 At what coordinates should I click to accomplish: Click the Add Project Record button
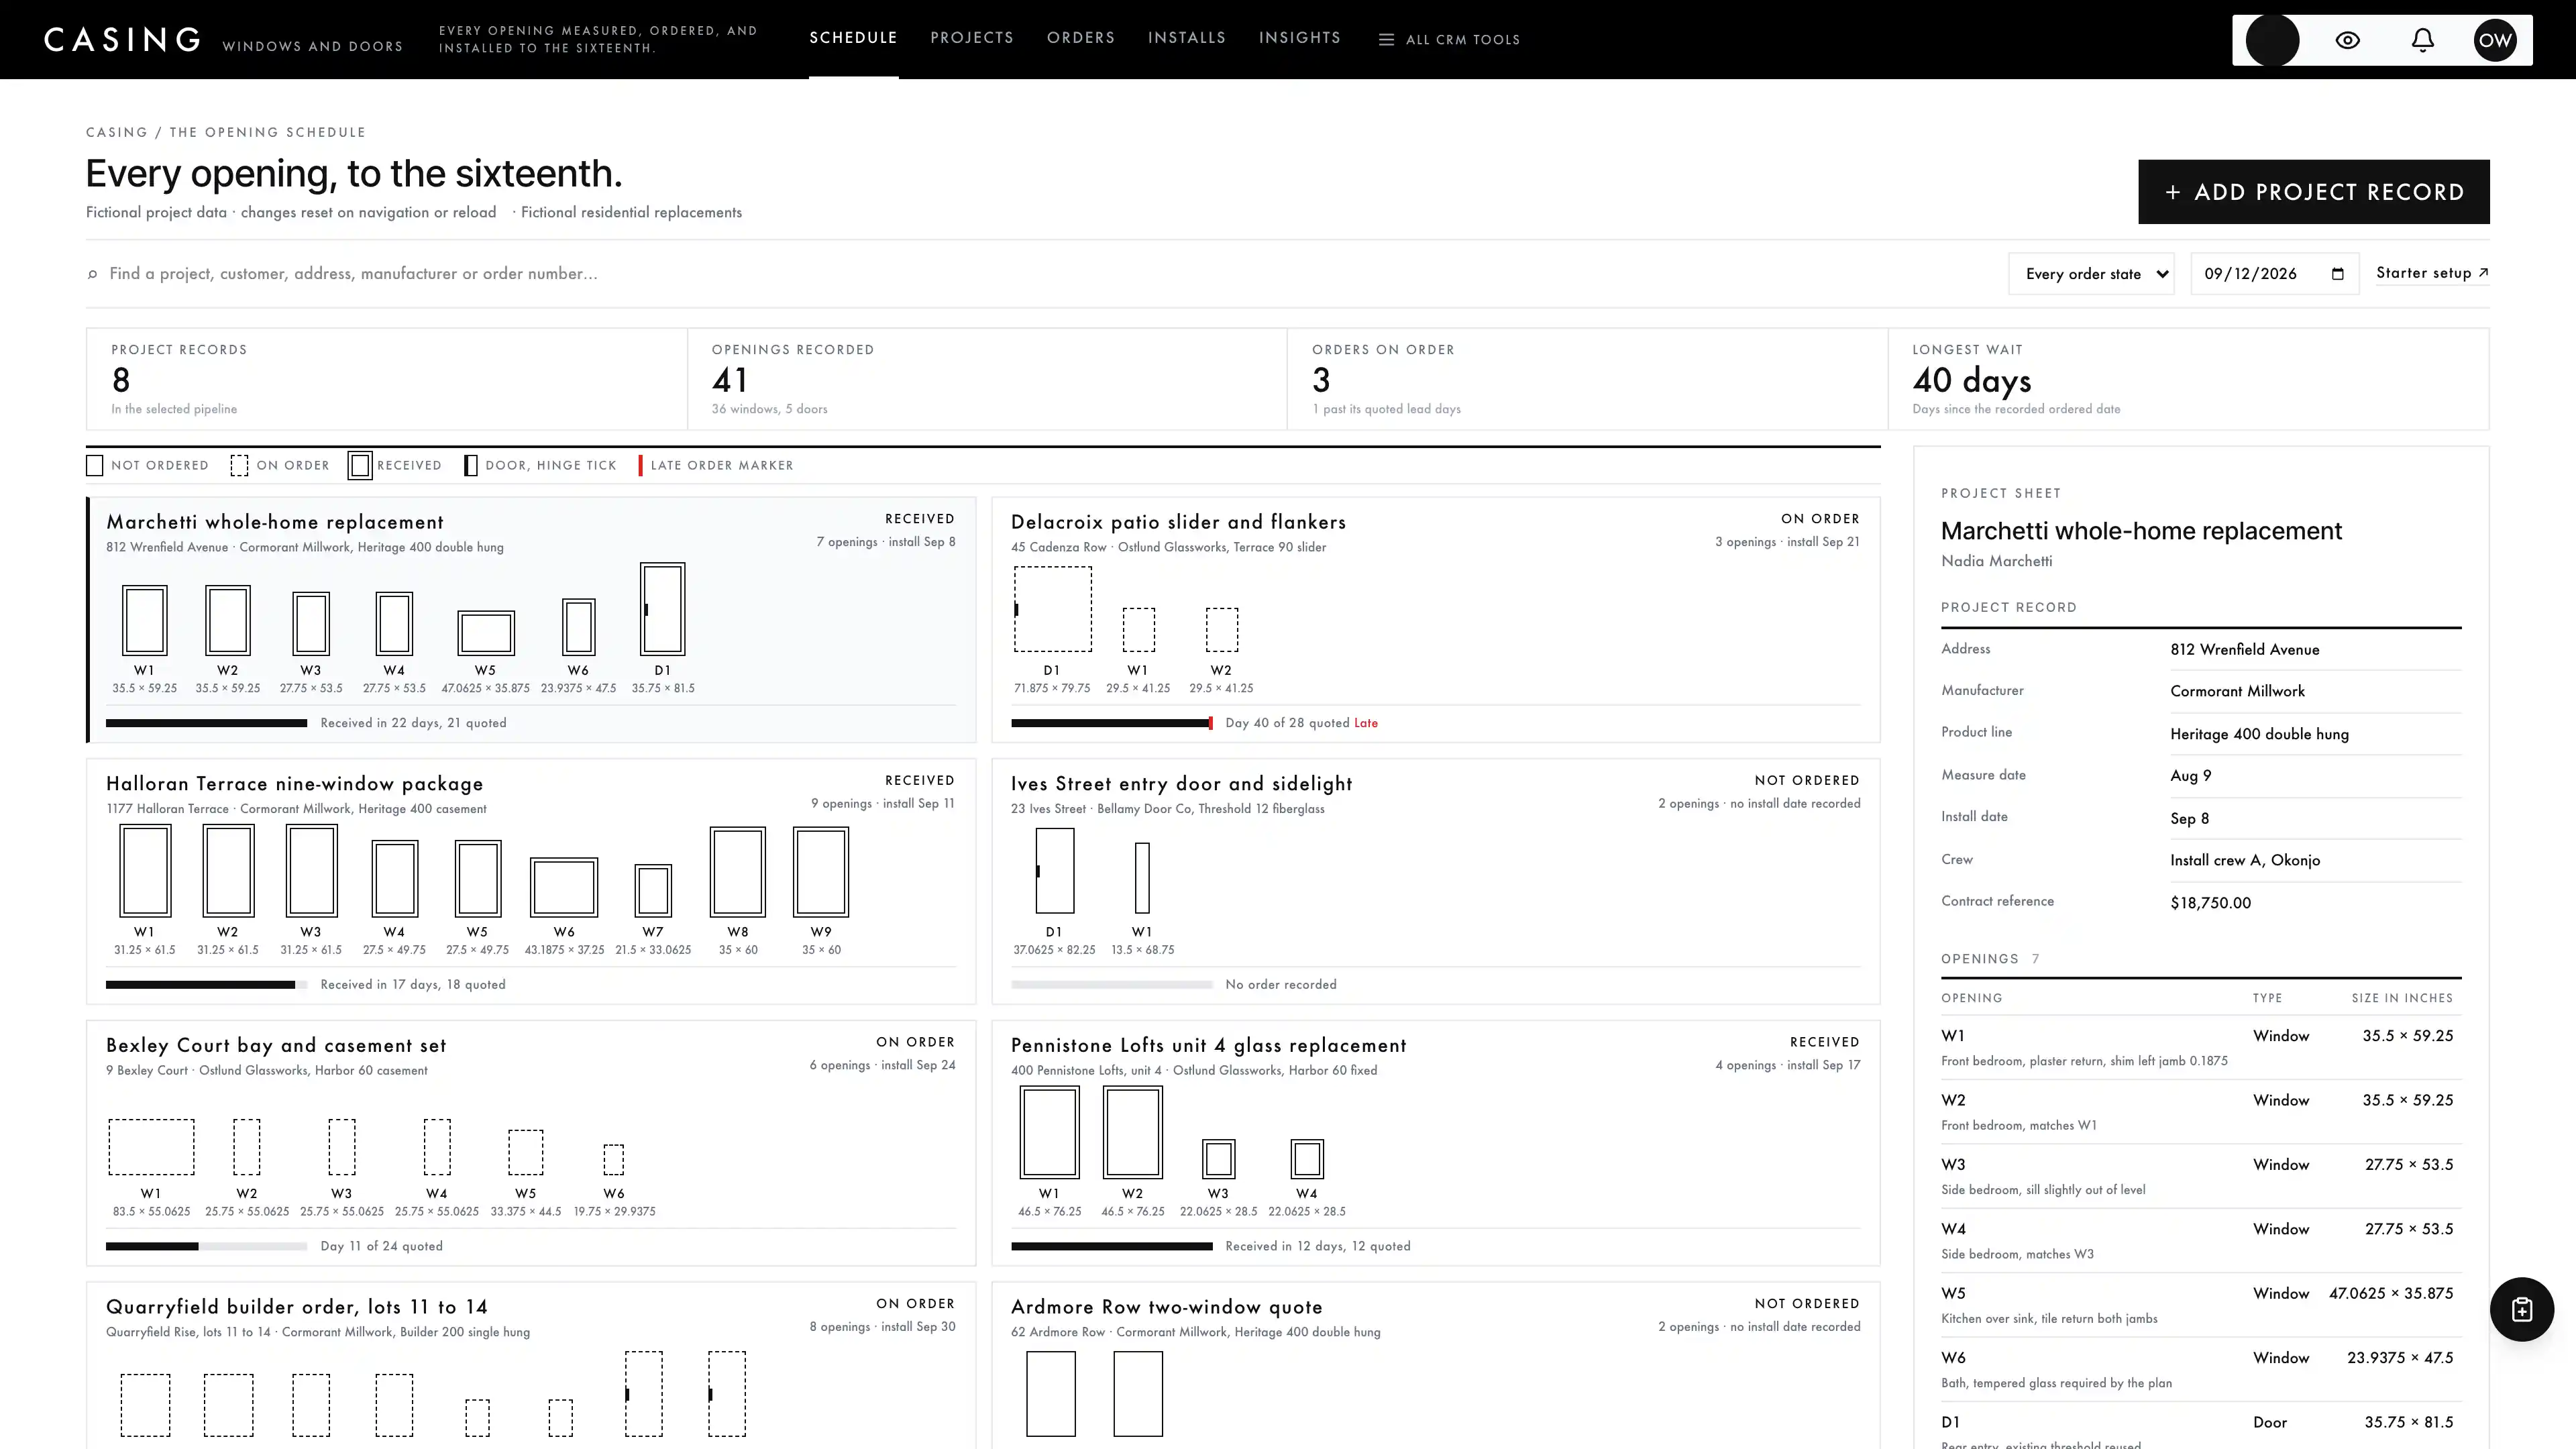pos(2313,192)
